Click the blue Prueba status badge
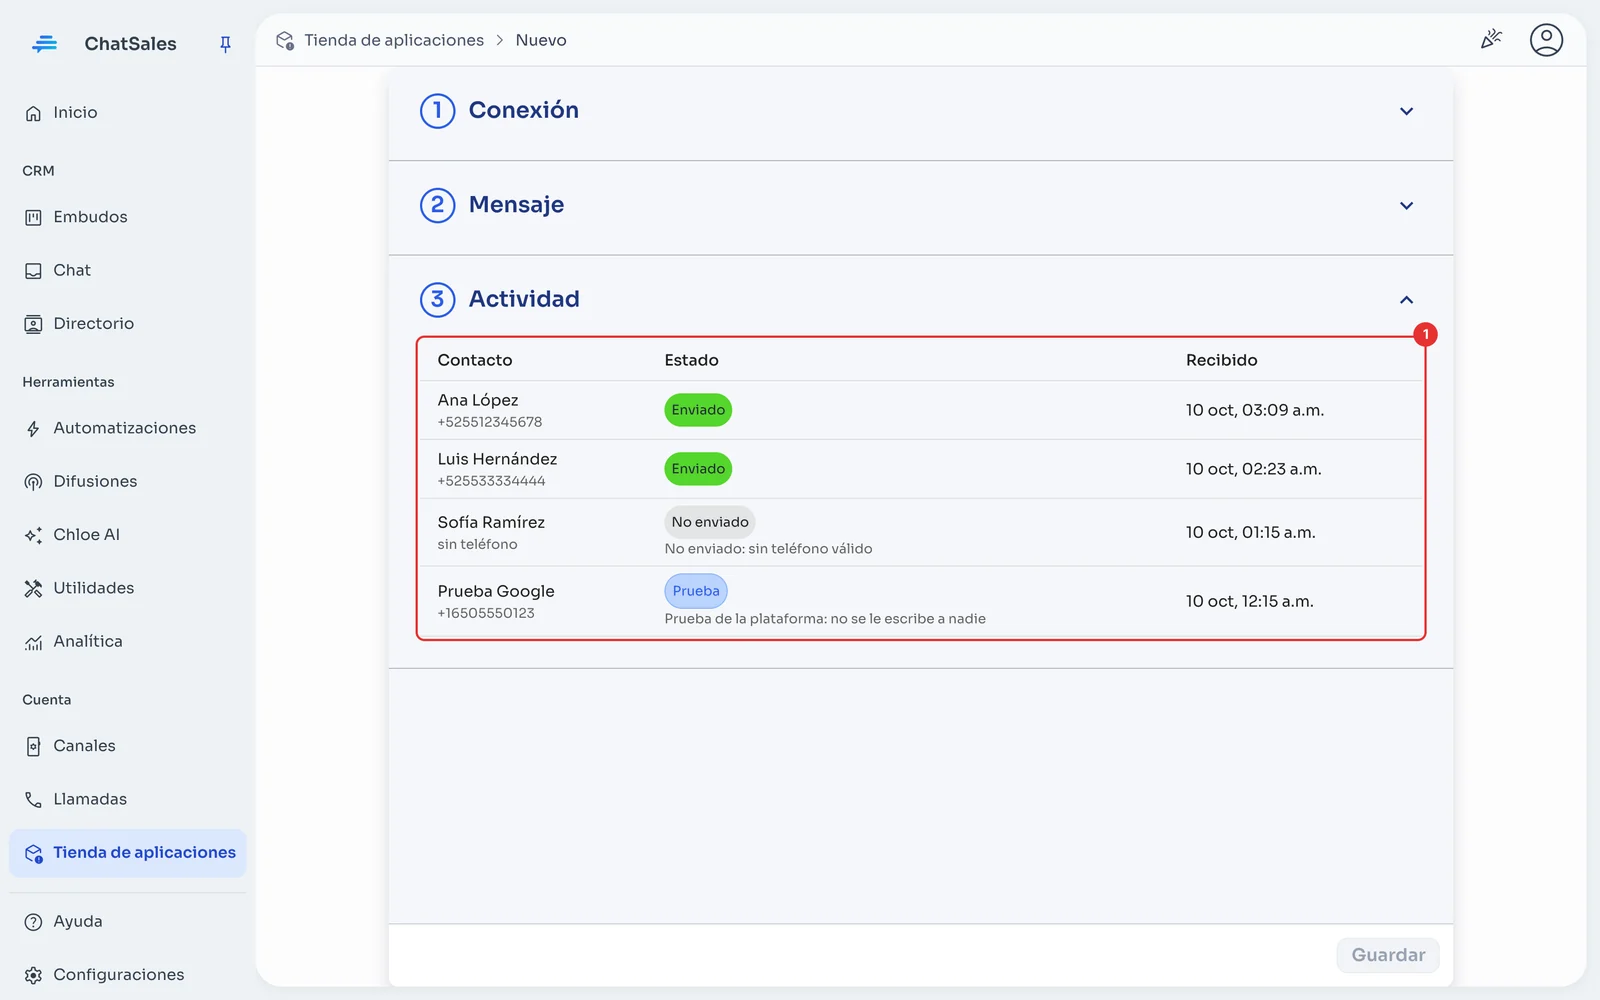The height and width of the screenshot is (1000, 1600). click(696, 591)
